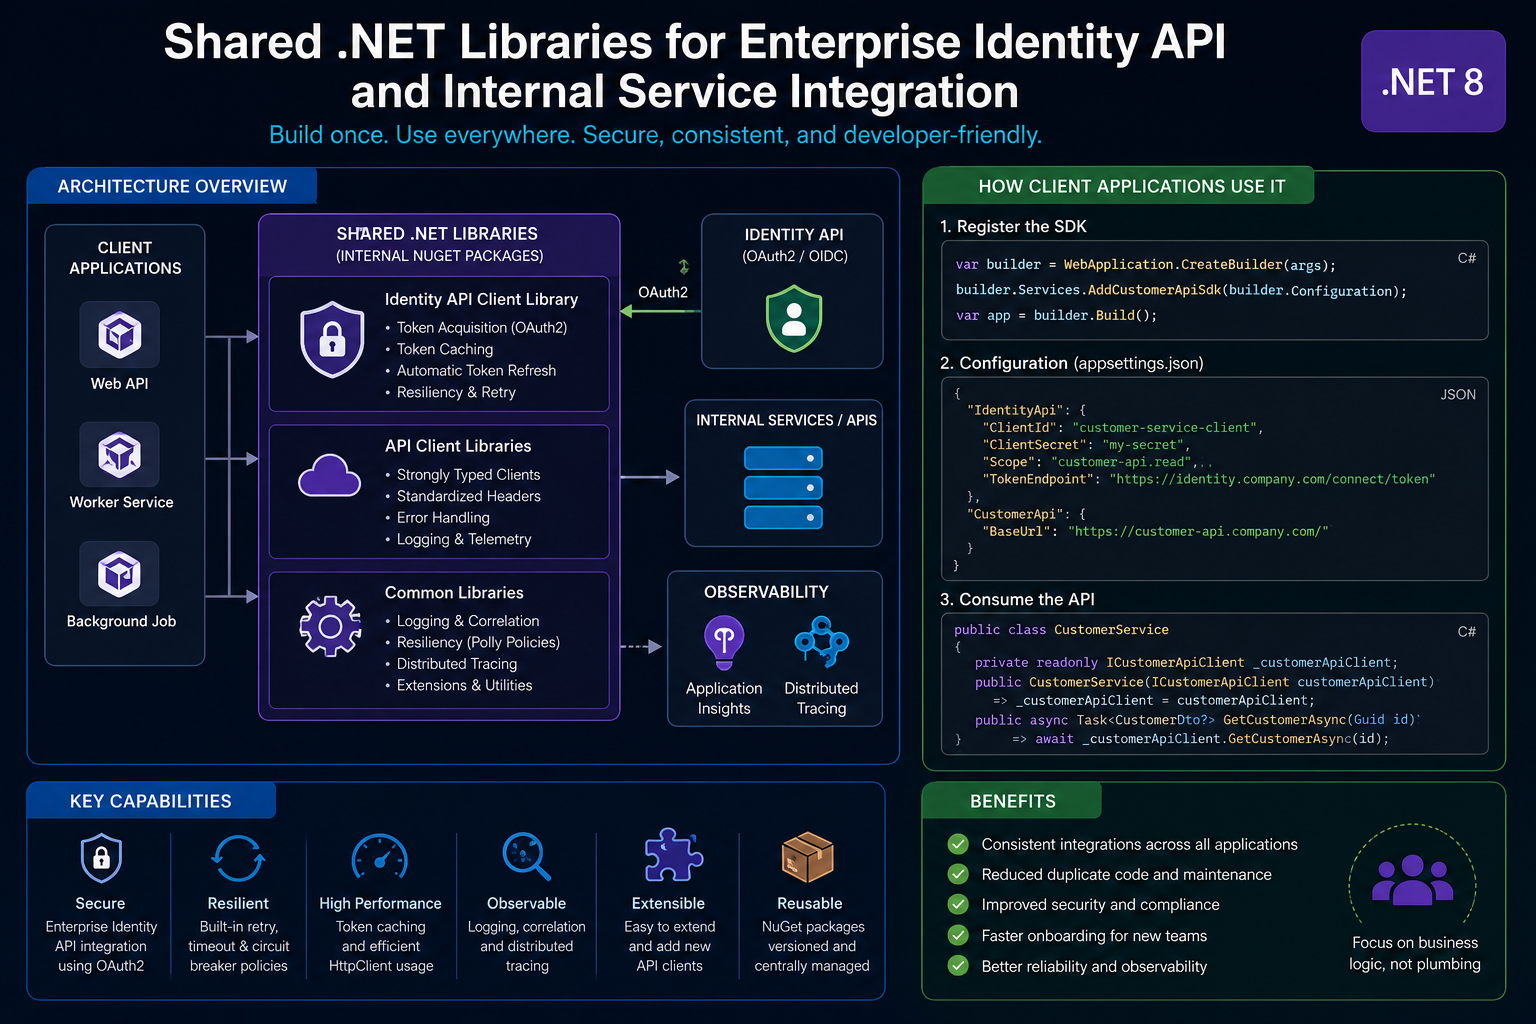
Task: Click the 'Extensions & Utilities' bullet
Action: 464,685
